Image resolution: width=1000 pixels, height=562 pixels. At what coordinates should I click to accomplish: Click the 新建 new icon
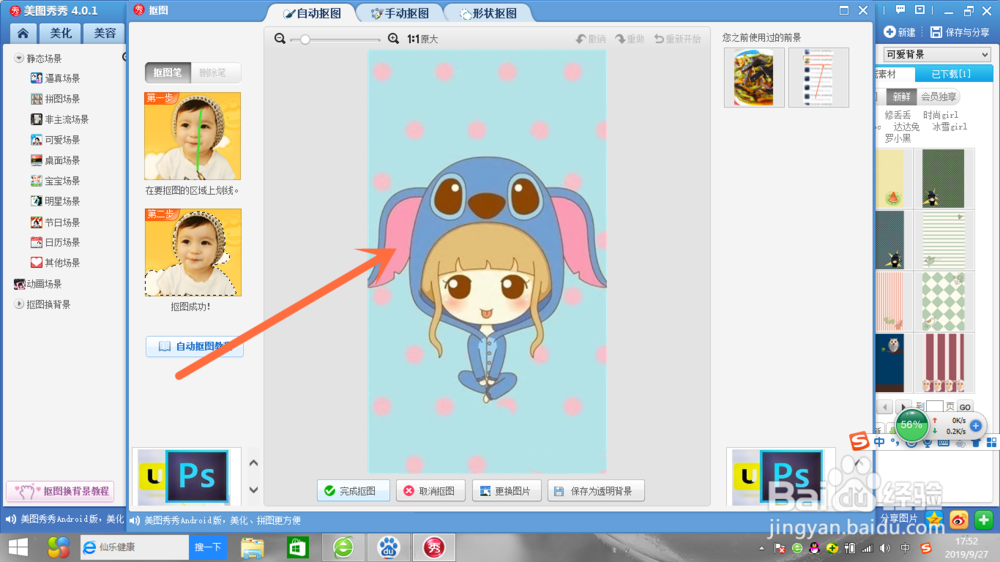[x=899, y=32]
